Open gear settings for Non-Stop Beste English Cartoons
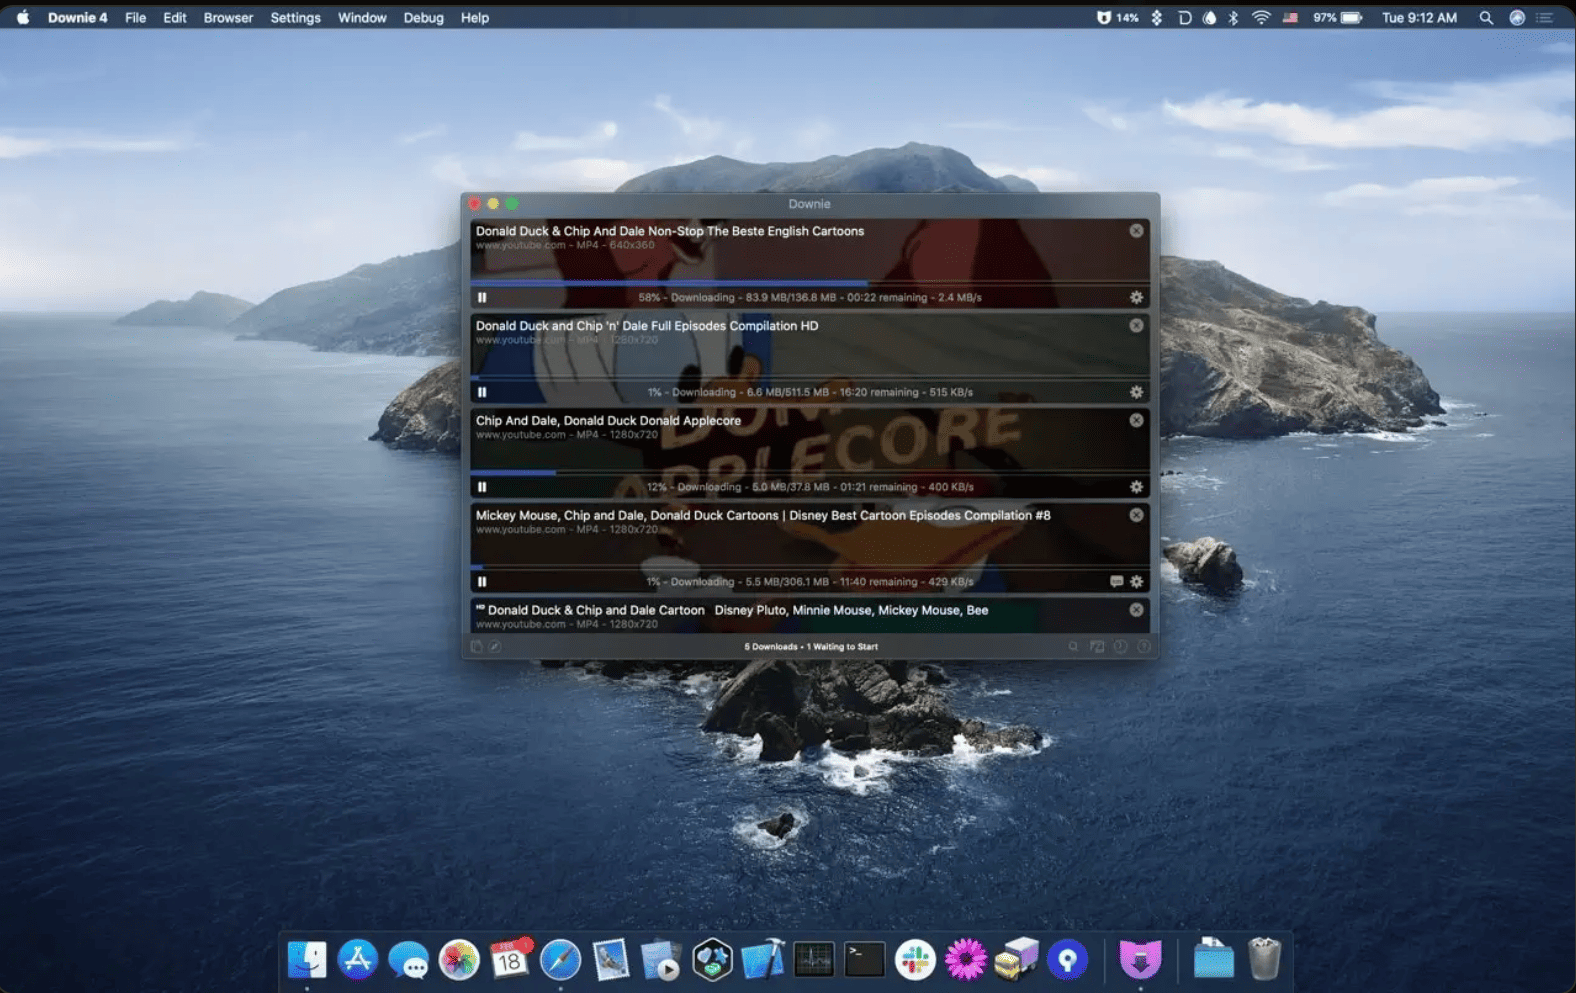Screen dimensions: 1576x993 pyautogui.click(x=1136, y=297)
